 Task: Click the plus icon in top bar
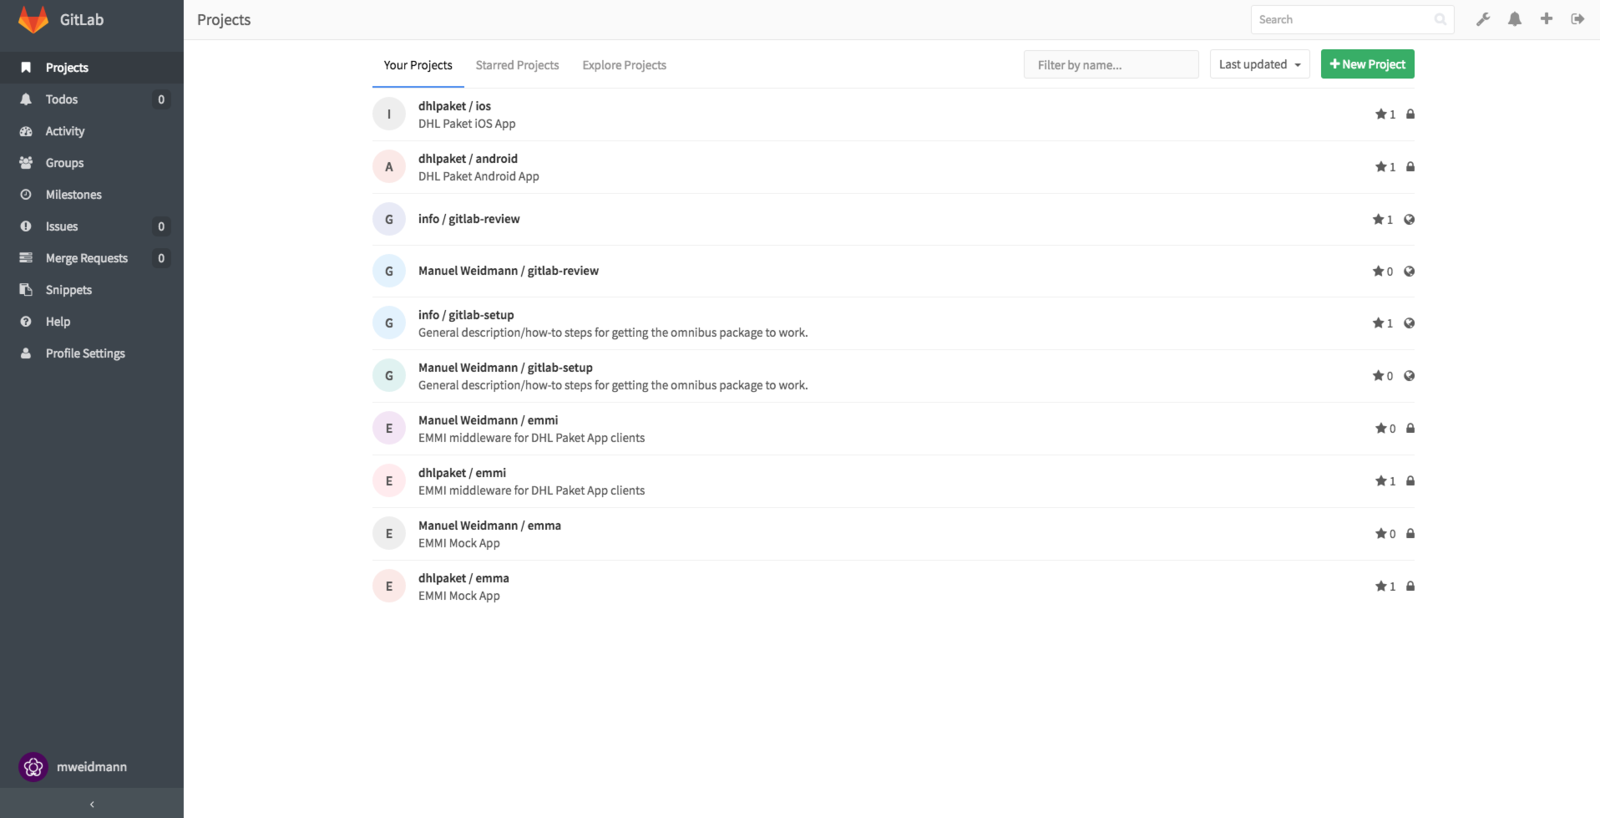tap(1546, 19)
